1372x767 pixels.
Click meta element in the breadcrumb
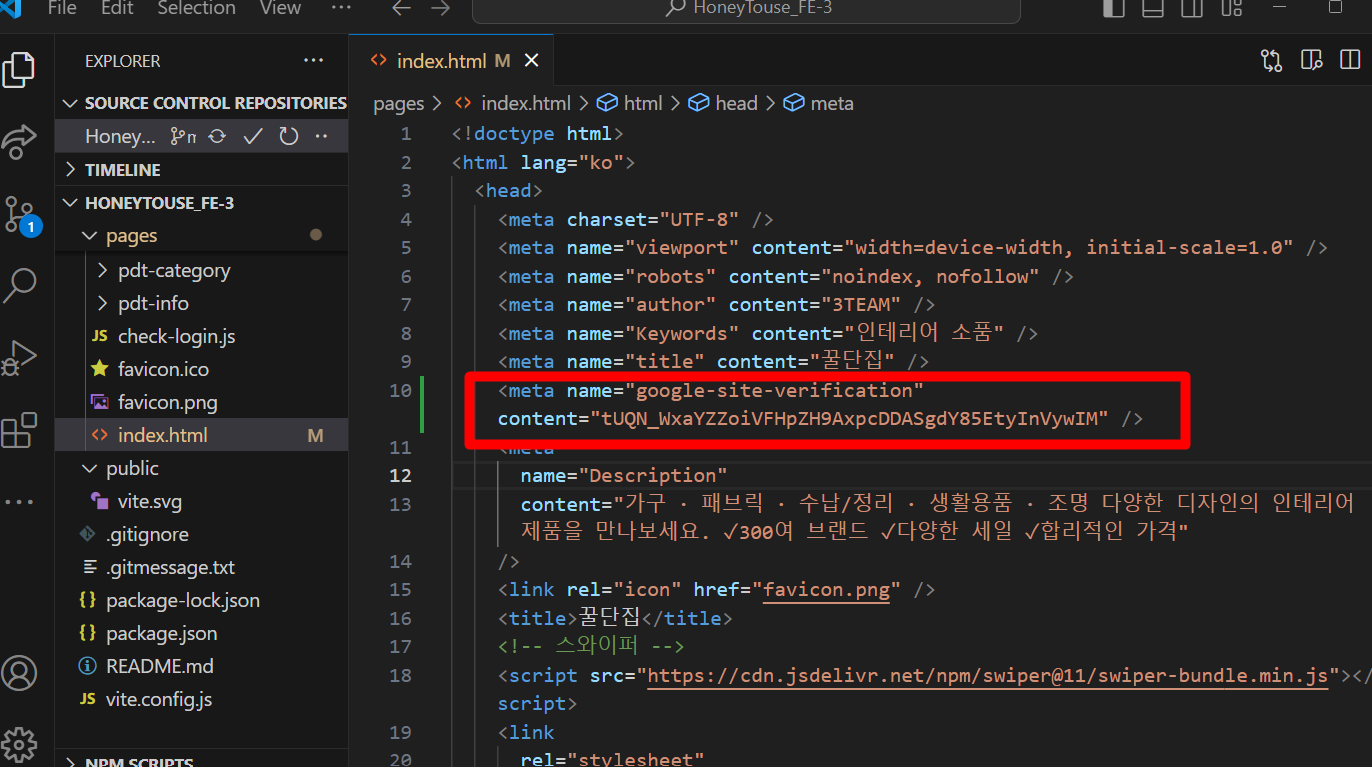click(x=819, y=103)
